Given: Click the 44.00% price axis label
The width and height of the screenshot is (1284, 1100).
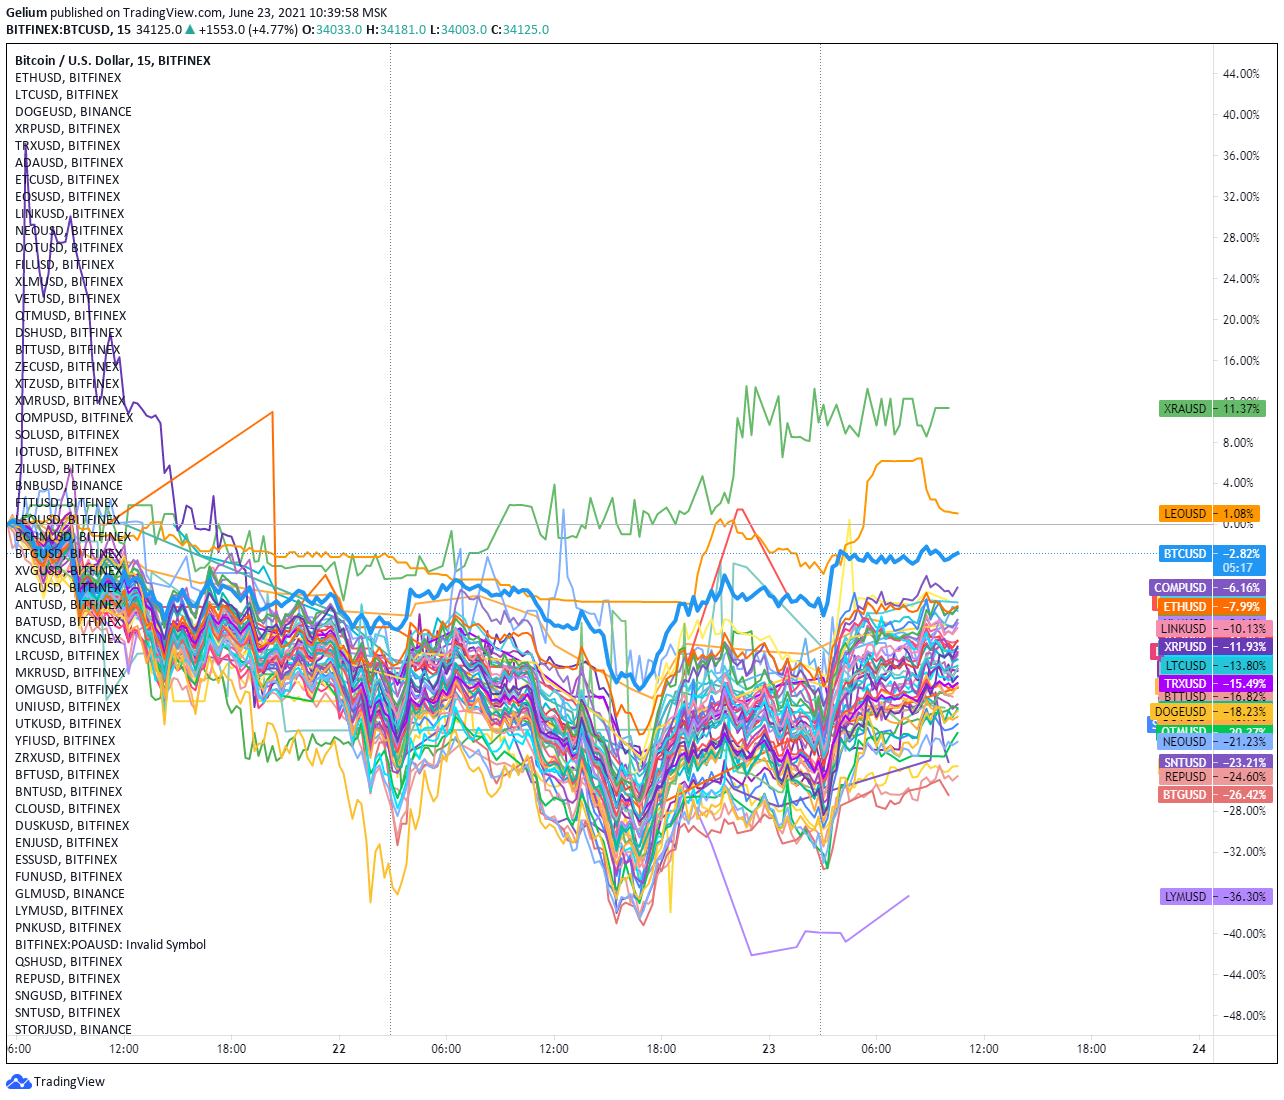Looking at the screenshot, I should (x=1241, y=73).
